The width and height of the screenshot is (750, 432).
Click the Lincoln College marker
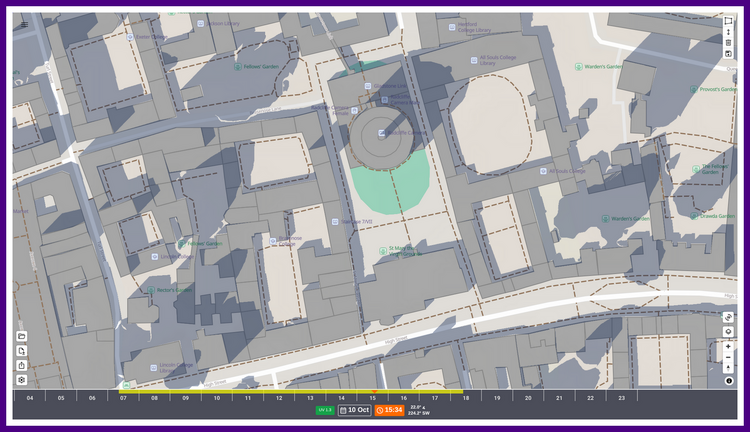pos(154,257)
